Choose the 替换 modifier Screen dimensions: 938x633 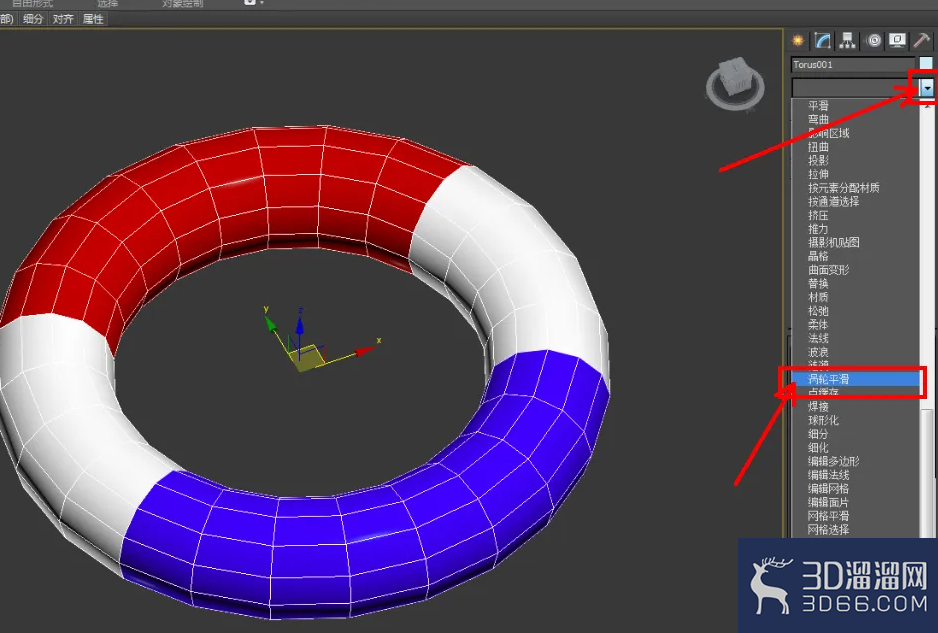[x=818, y=284]
